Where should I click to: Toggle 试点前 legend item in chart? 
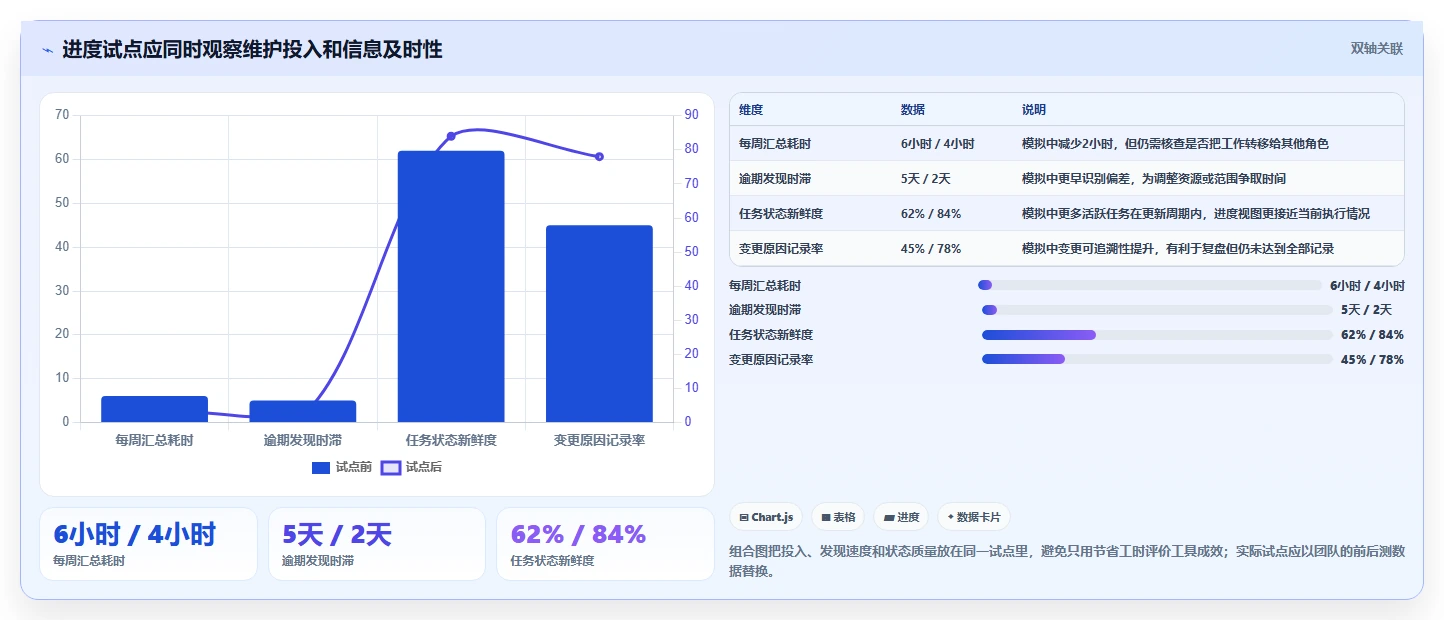click(342, 467)
